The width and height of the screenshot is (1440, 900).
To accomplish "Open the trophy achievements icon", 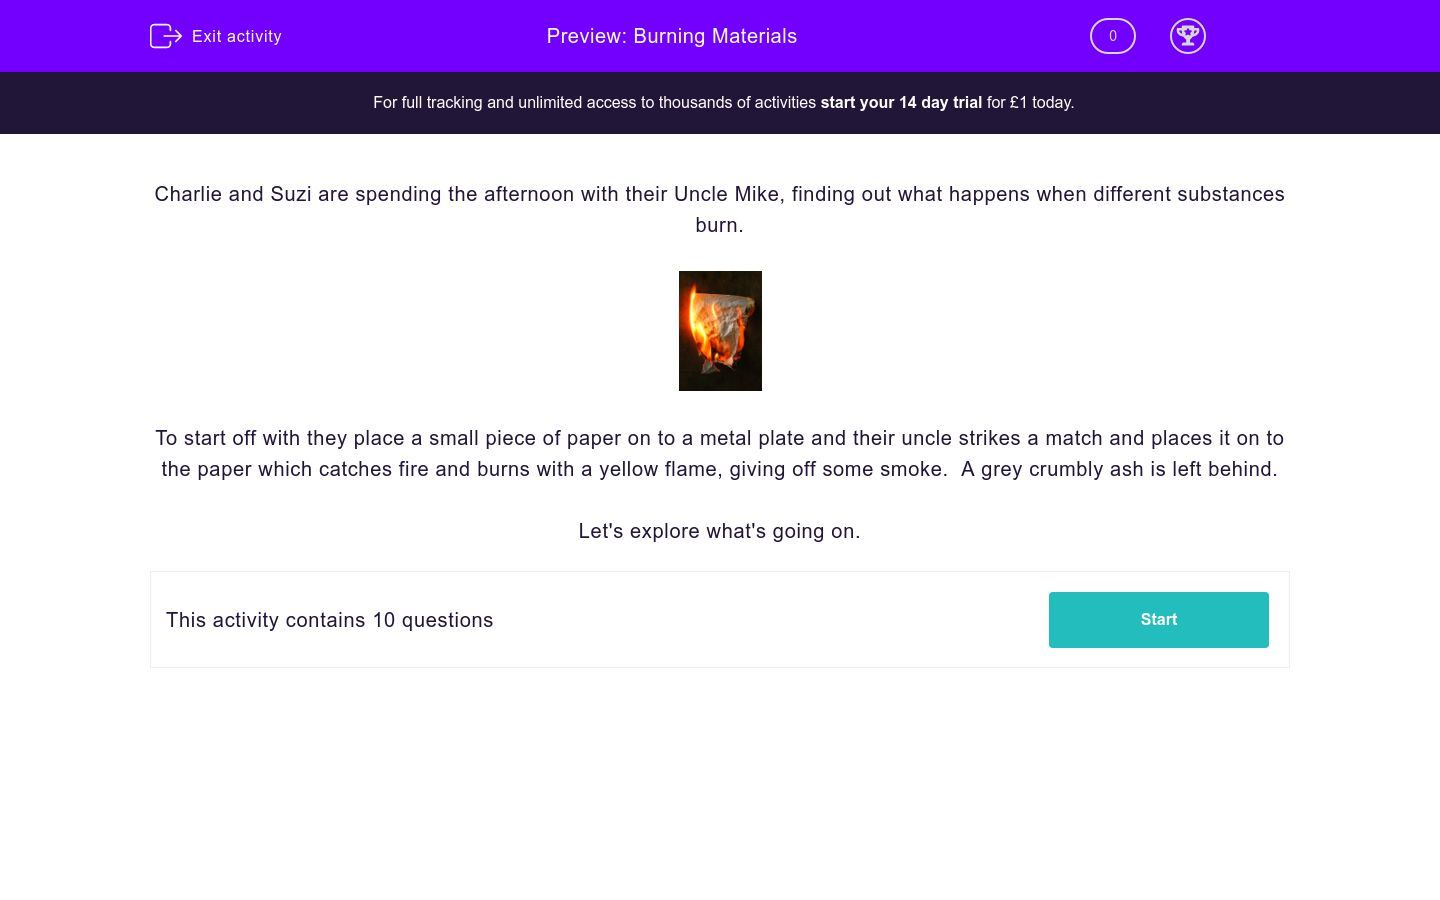I will (x=1187, y=36).
